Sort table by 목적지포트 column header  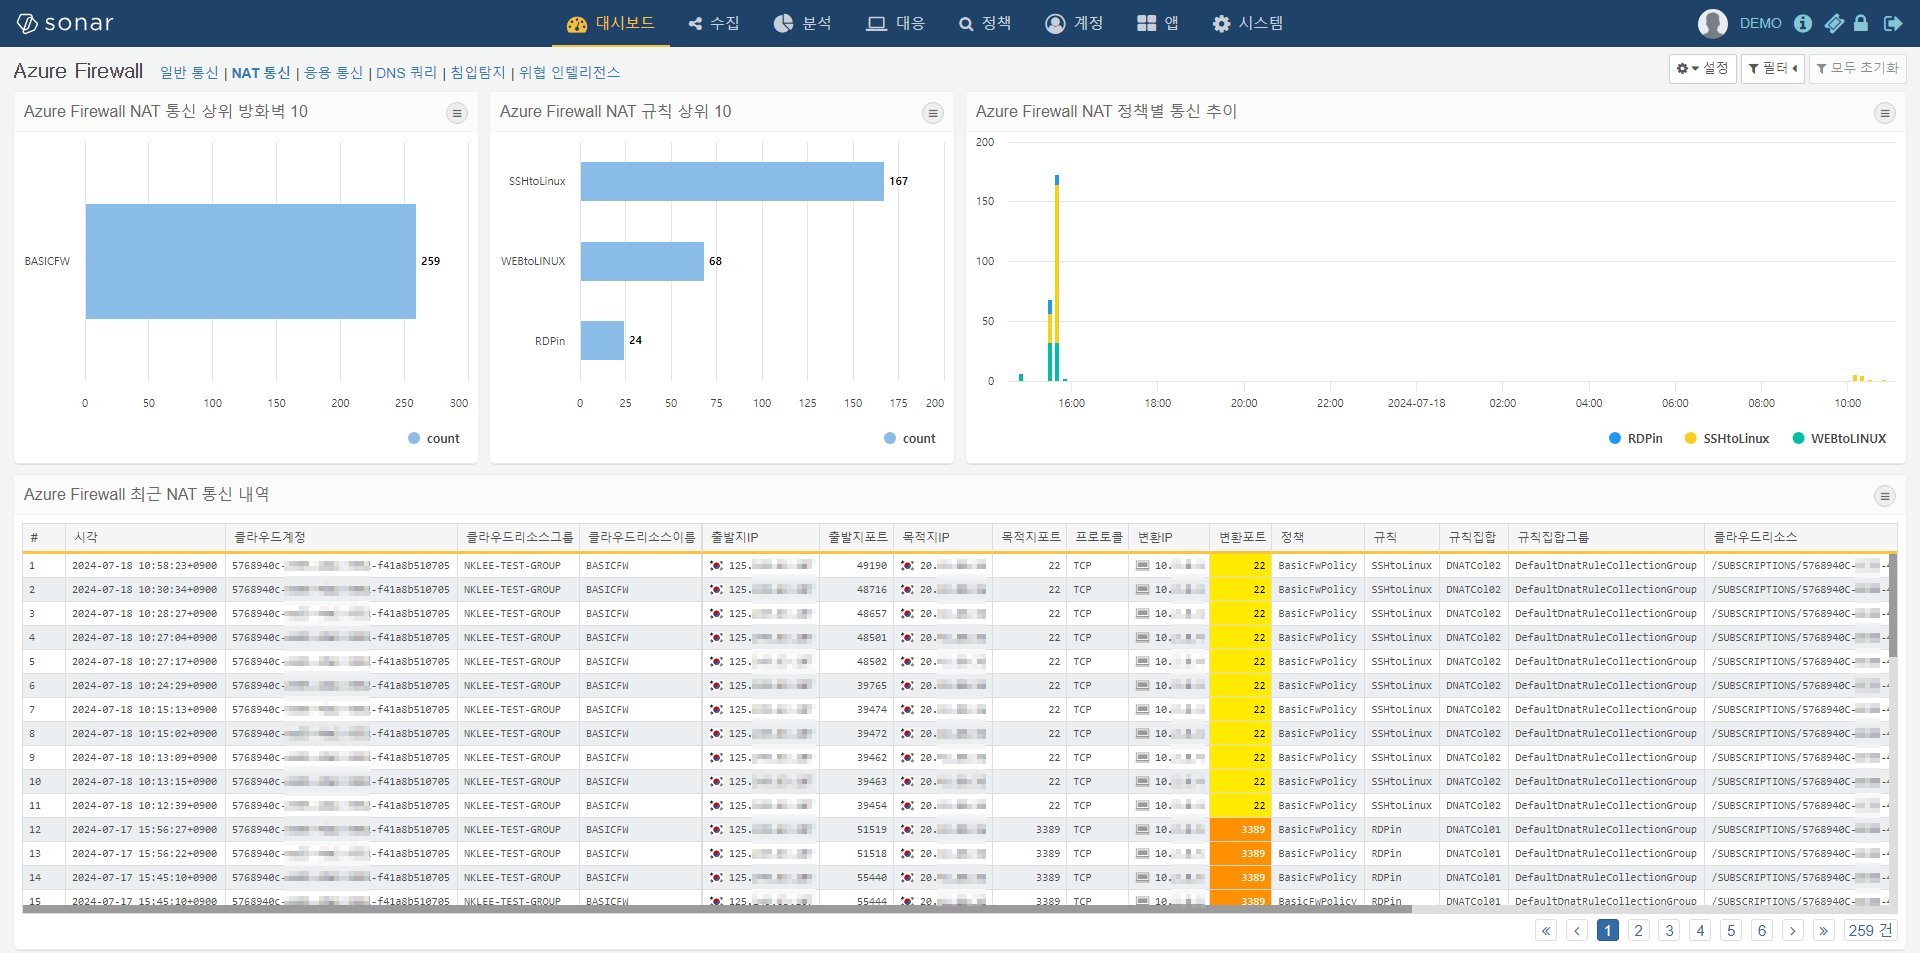coord(1030,537)
